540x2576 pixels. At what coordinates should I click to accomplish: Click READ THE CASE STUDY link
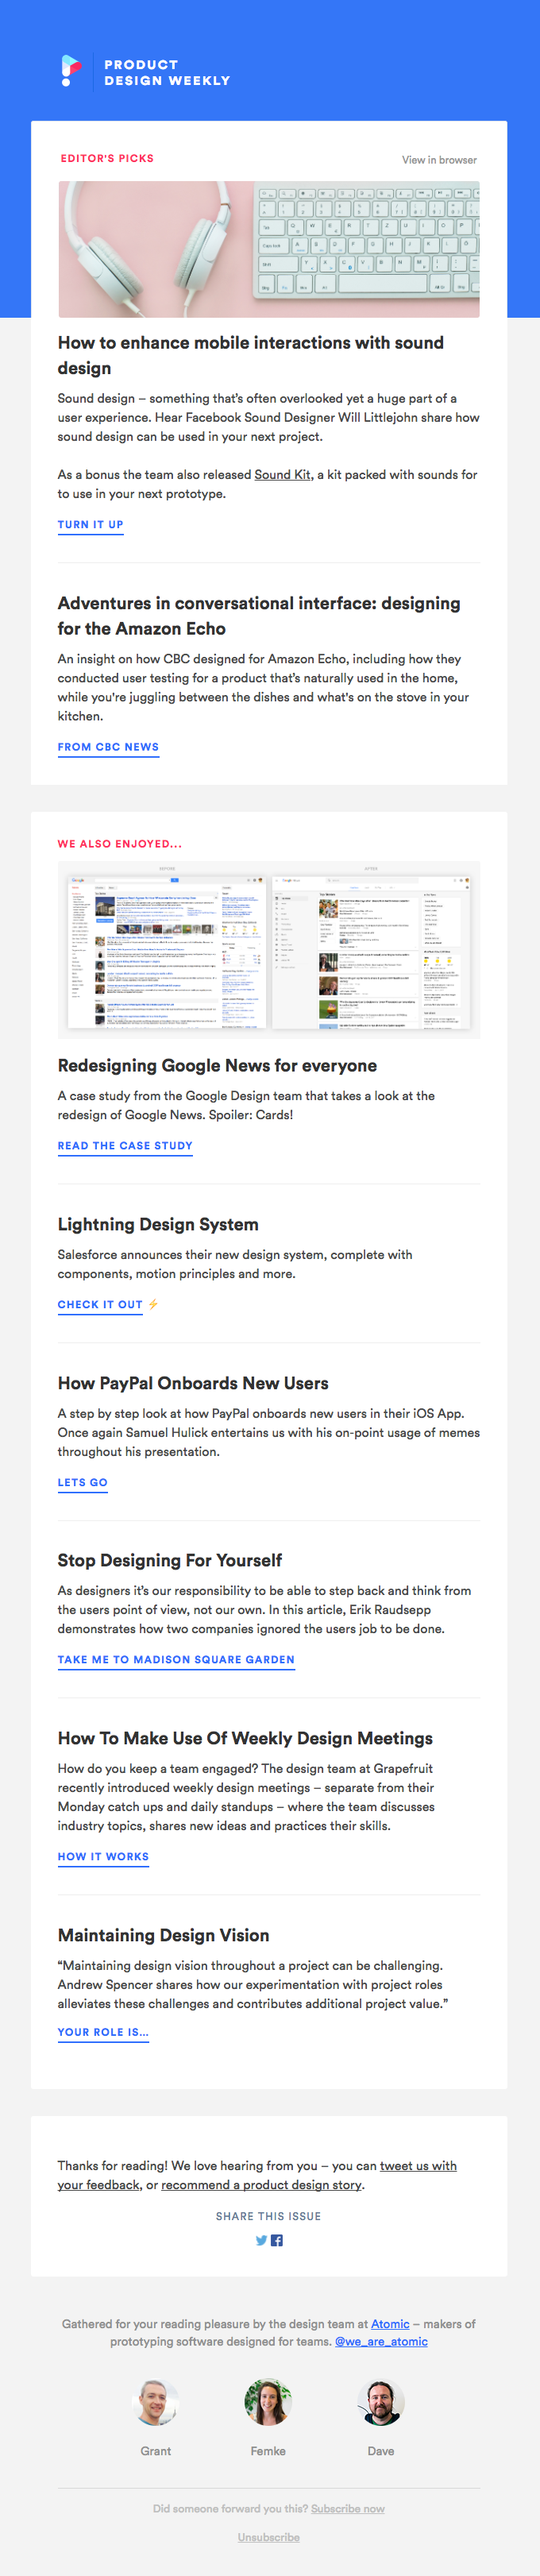click(x=125, y=1146)
